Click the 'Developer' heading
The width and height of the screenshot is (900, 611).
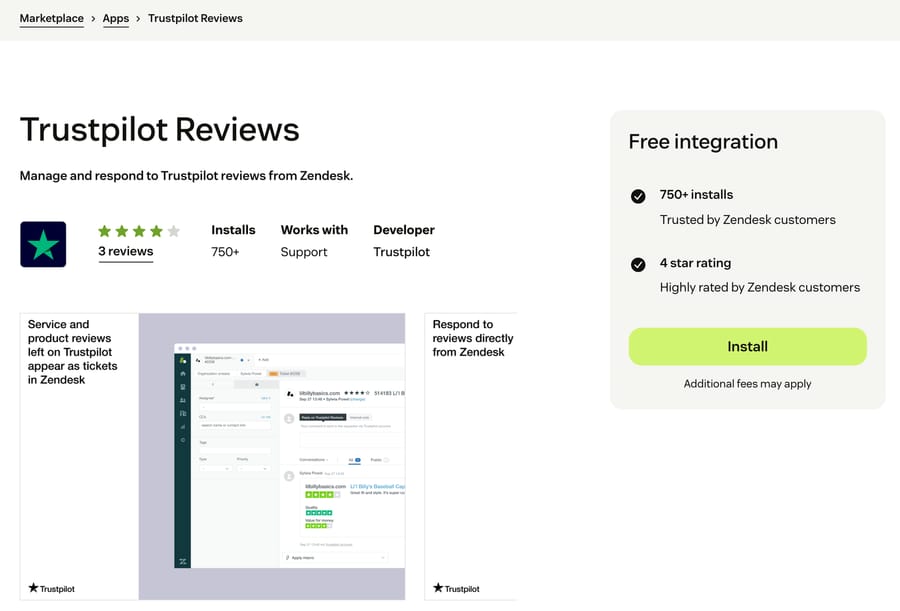[404, 230]
